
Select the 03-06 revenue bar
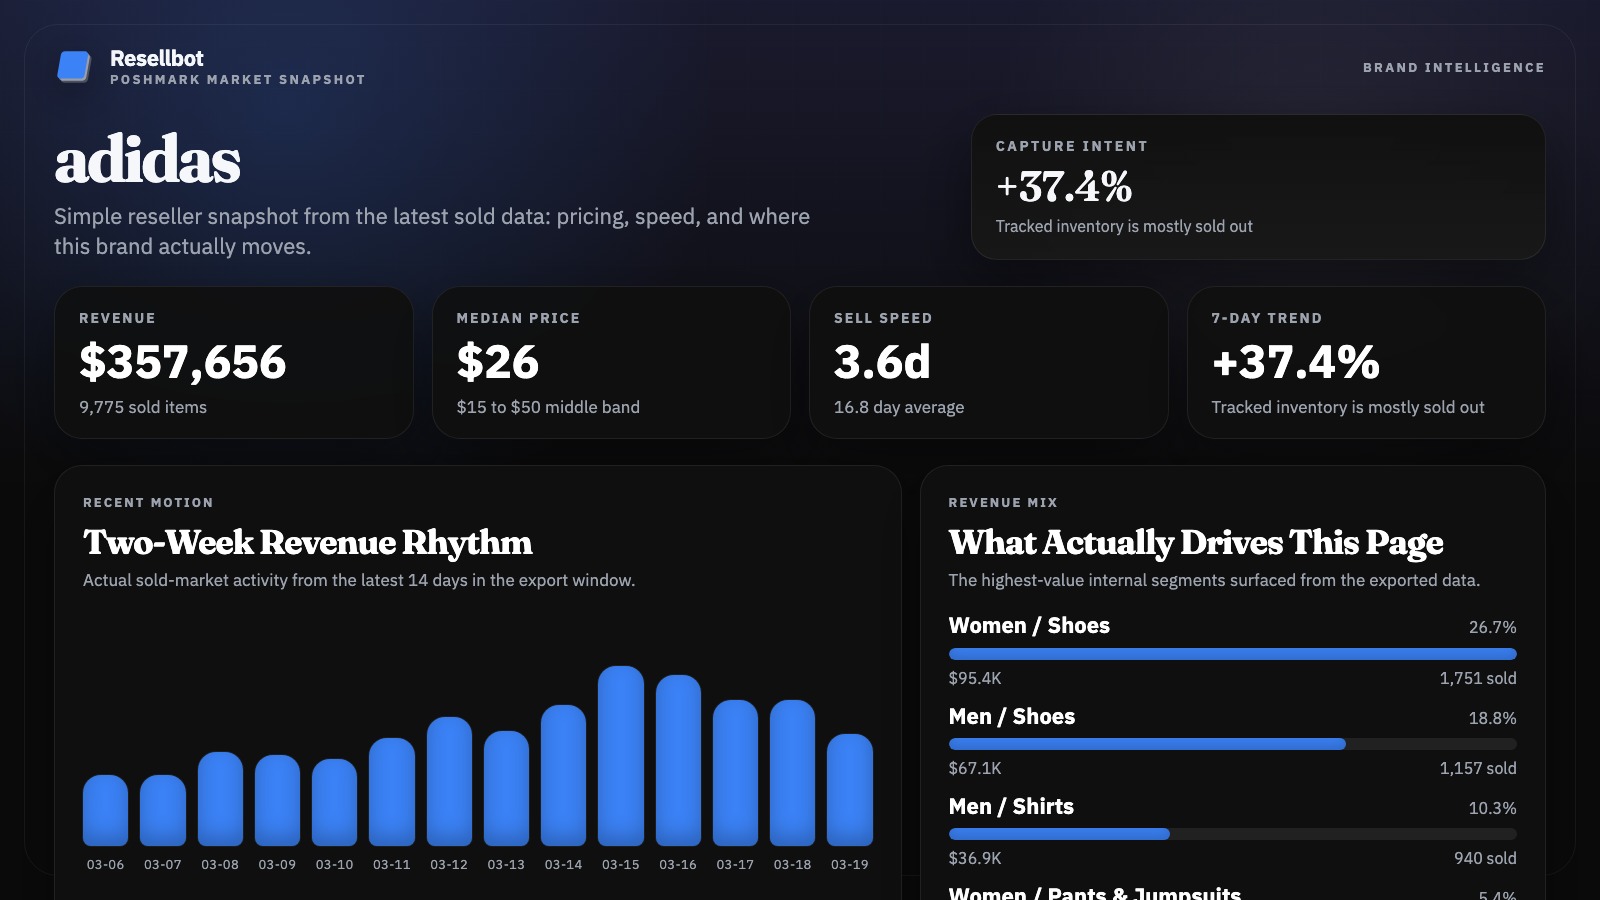click(105, 810)
